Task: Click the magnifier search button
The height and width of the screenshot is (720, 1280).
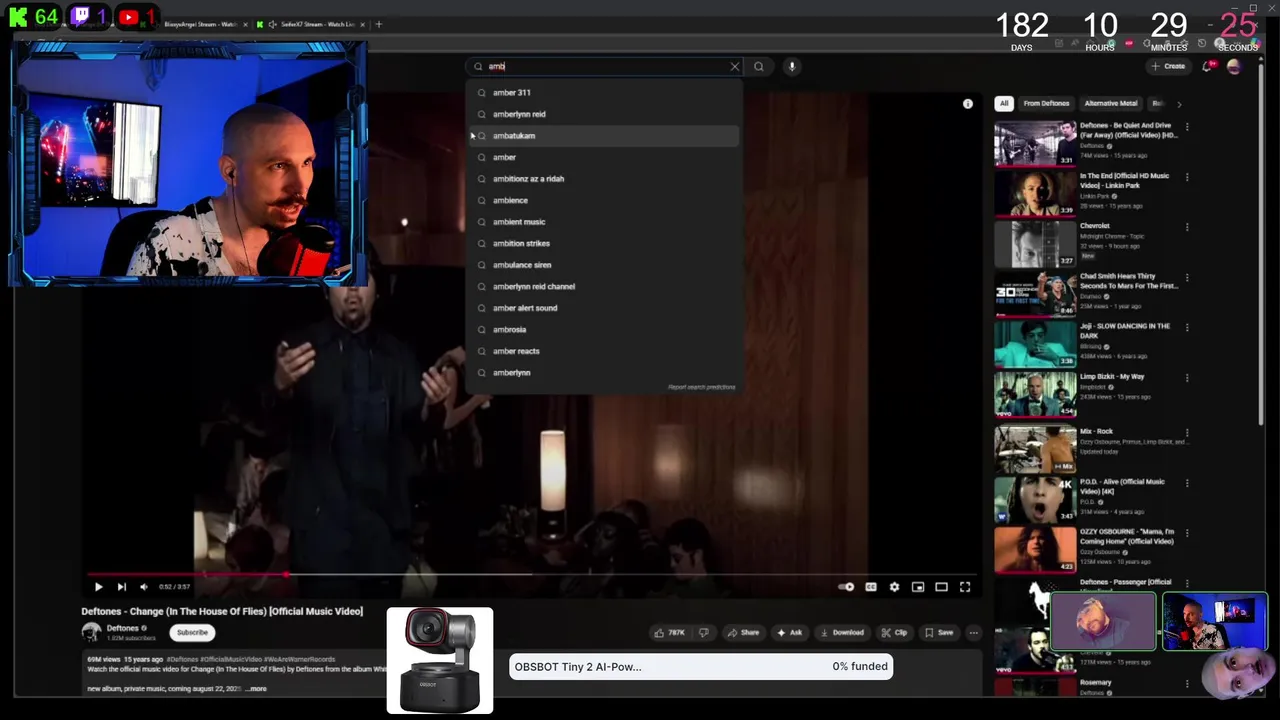Action: click(759, 67)
